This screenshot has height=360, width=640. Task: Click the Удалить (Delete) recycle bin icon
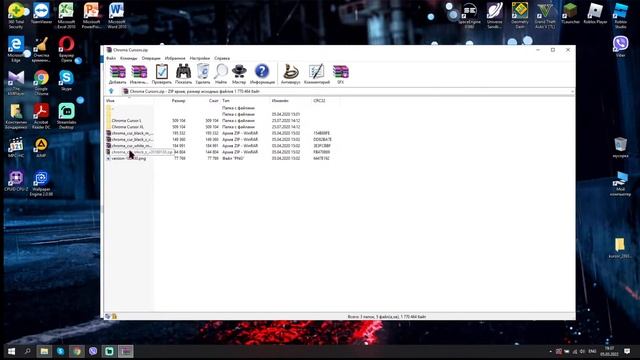203,74
